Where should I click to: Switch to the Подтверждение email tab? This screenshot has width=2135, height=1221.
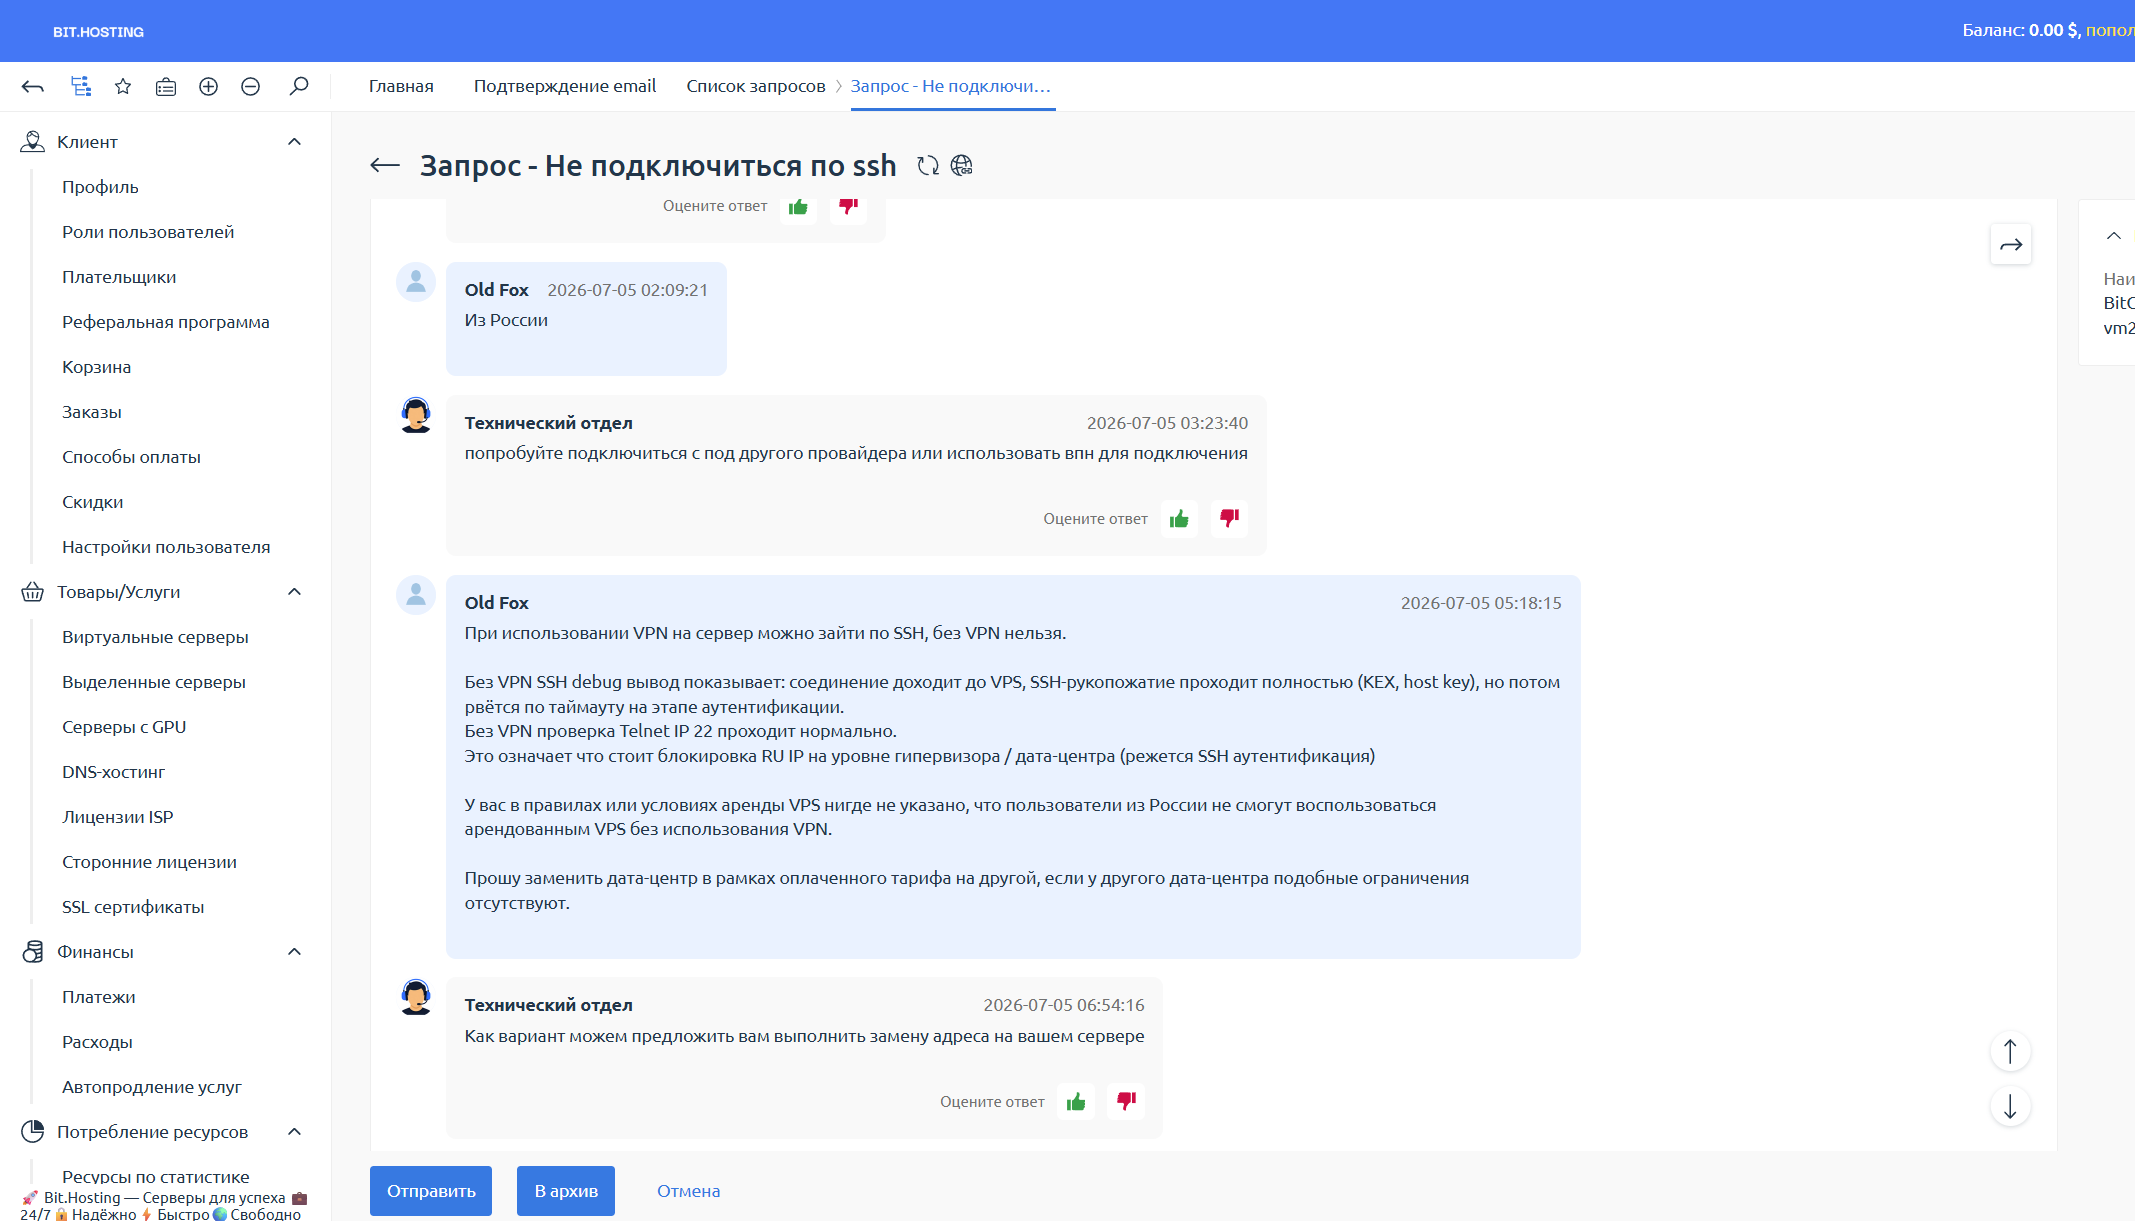(x=565, y=86)
